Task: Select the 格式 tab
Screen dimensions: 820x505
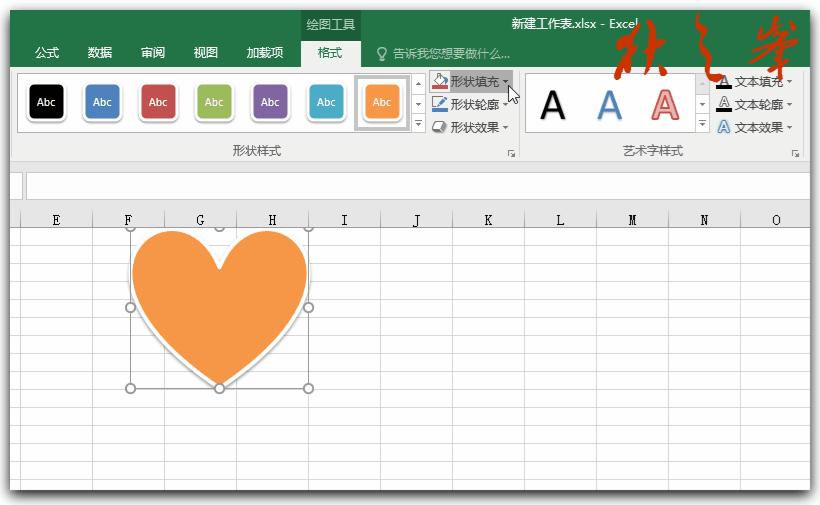Action: click(x=330, y=53)
